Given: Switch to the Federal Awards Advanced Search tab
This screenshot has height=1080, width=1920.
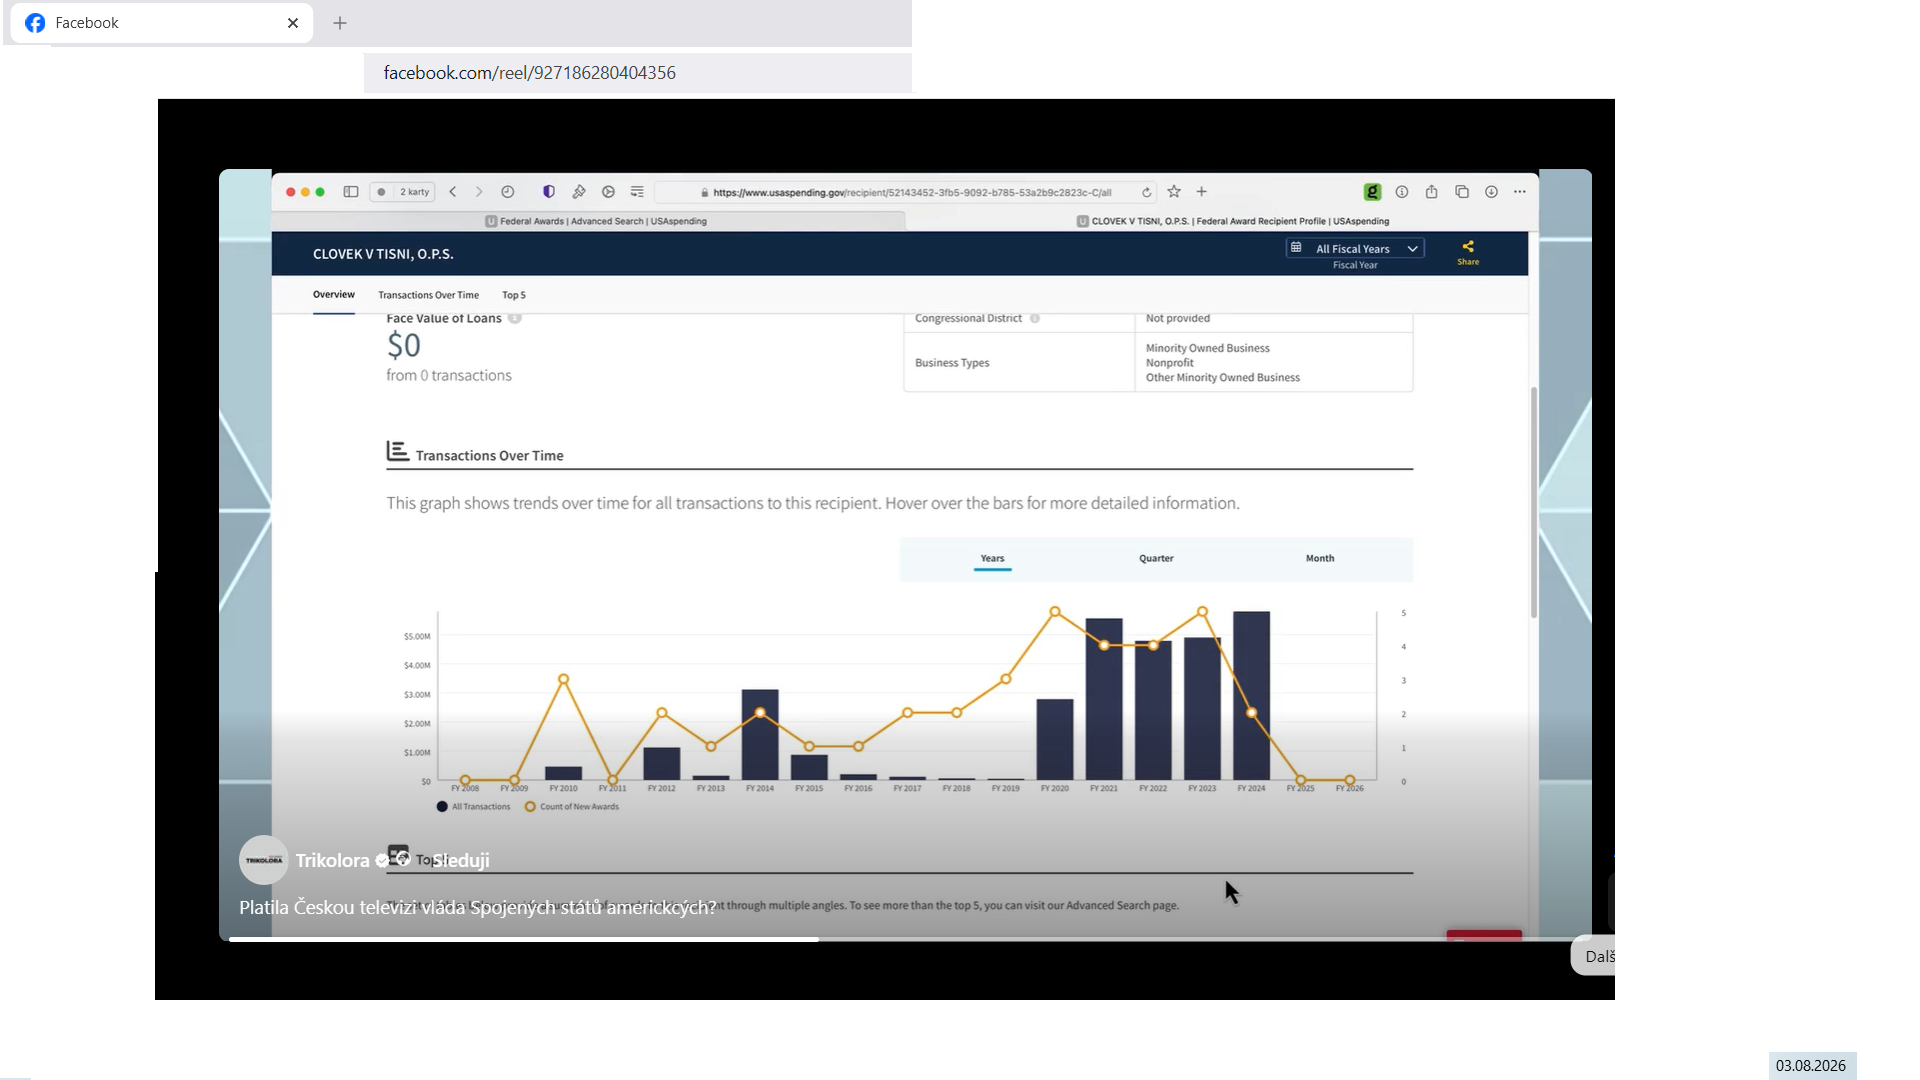Looking at the screenshot, I should [x=596, y=221].
